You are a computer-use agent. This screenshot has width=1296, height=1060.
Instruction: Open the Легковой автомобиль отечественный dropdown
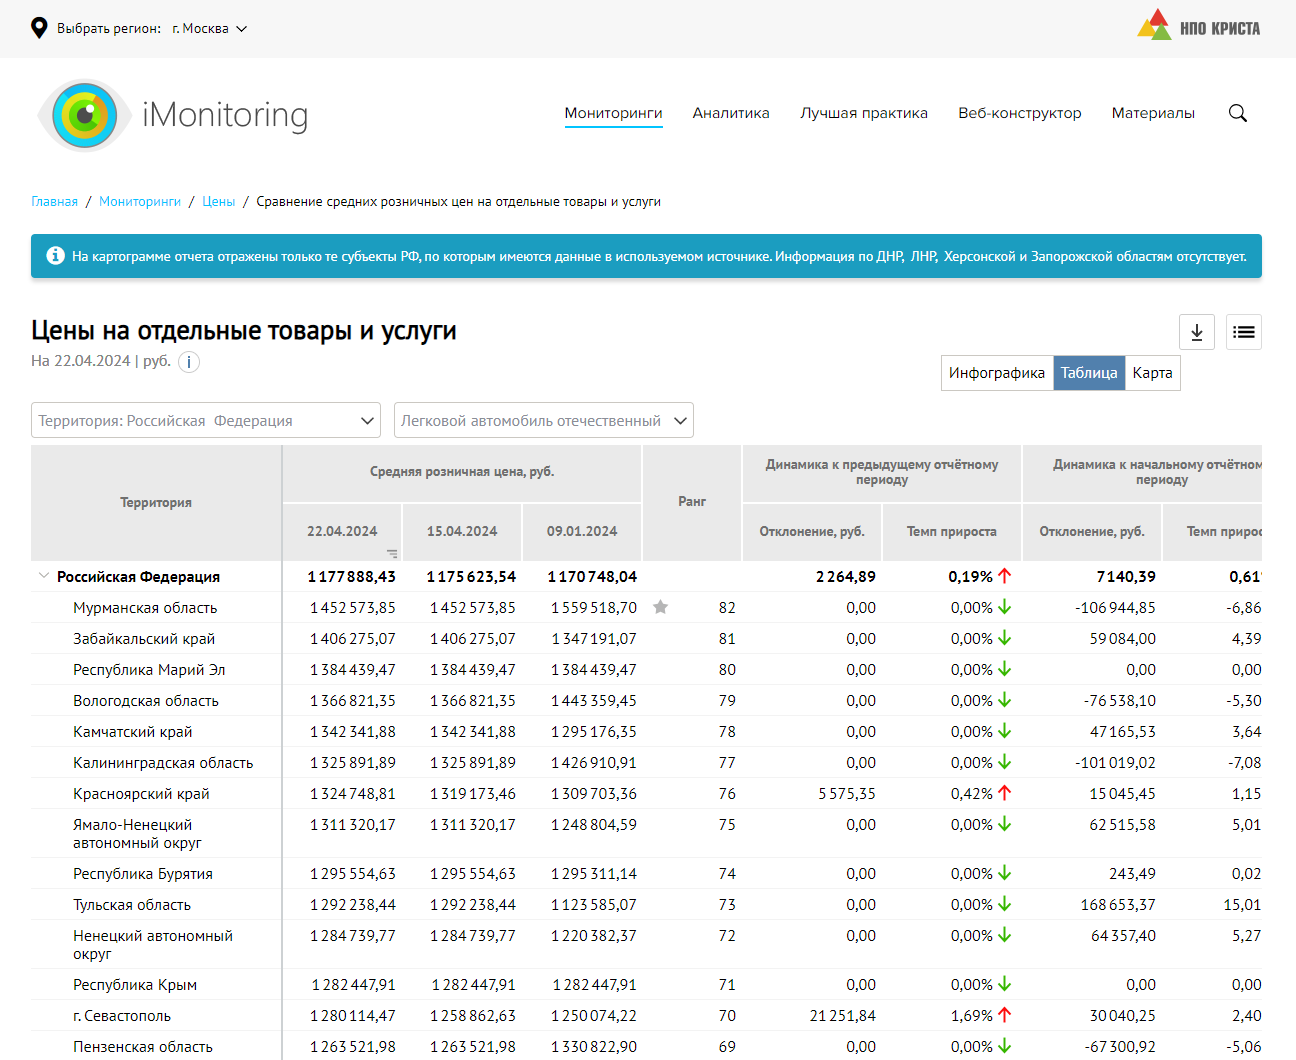pyautogui.click(x=543, y=421)
